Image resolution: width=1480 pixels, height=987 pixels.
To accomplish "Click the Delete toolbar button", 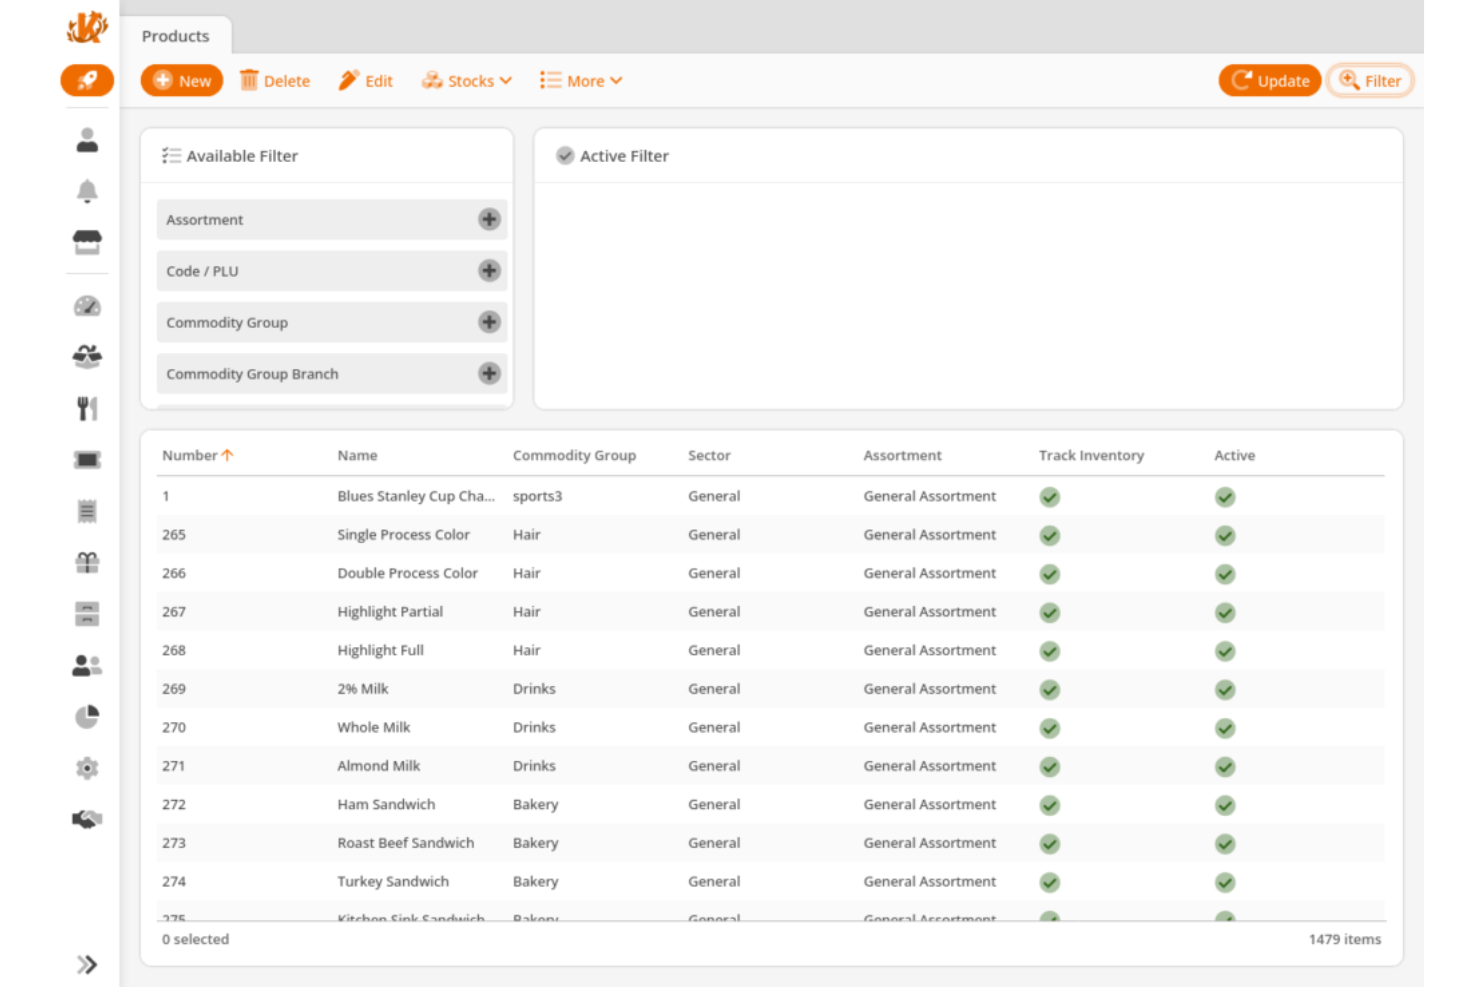I will click(x=275, y=81).
